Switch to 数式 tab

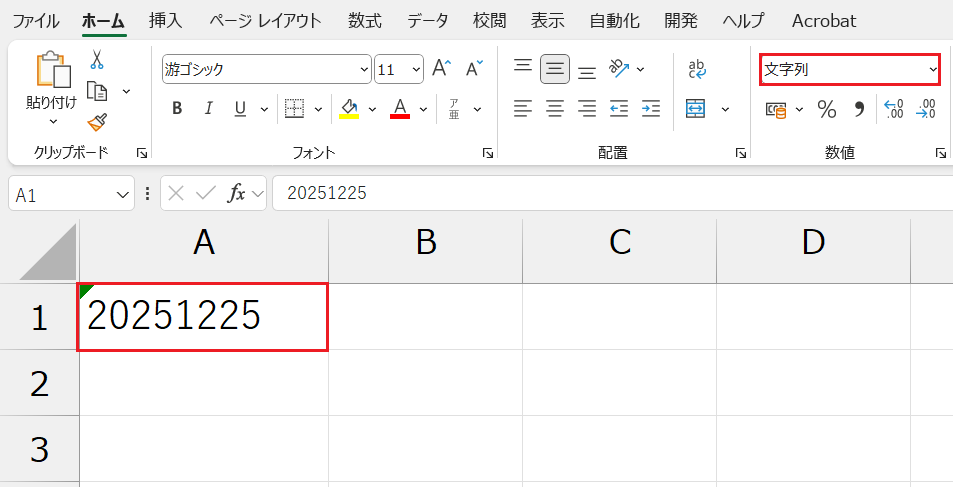pos(365,21)
